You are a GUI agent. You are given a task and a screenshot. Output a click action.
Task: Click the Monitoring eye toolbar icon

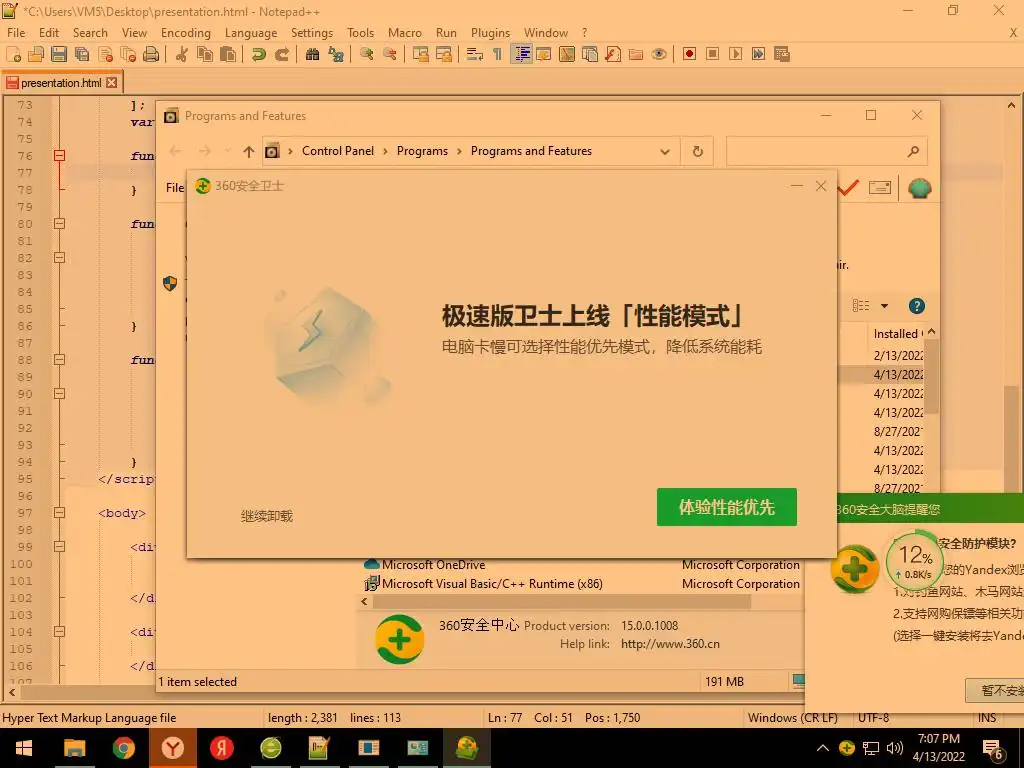659,54
